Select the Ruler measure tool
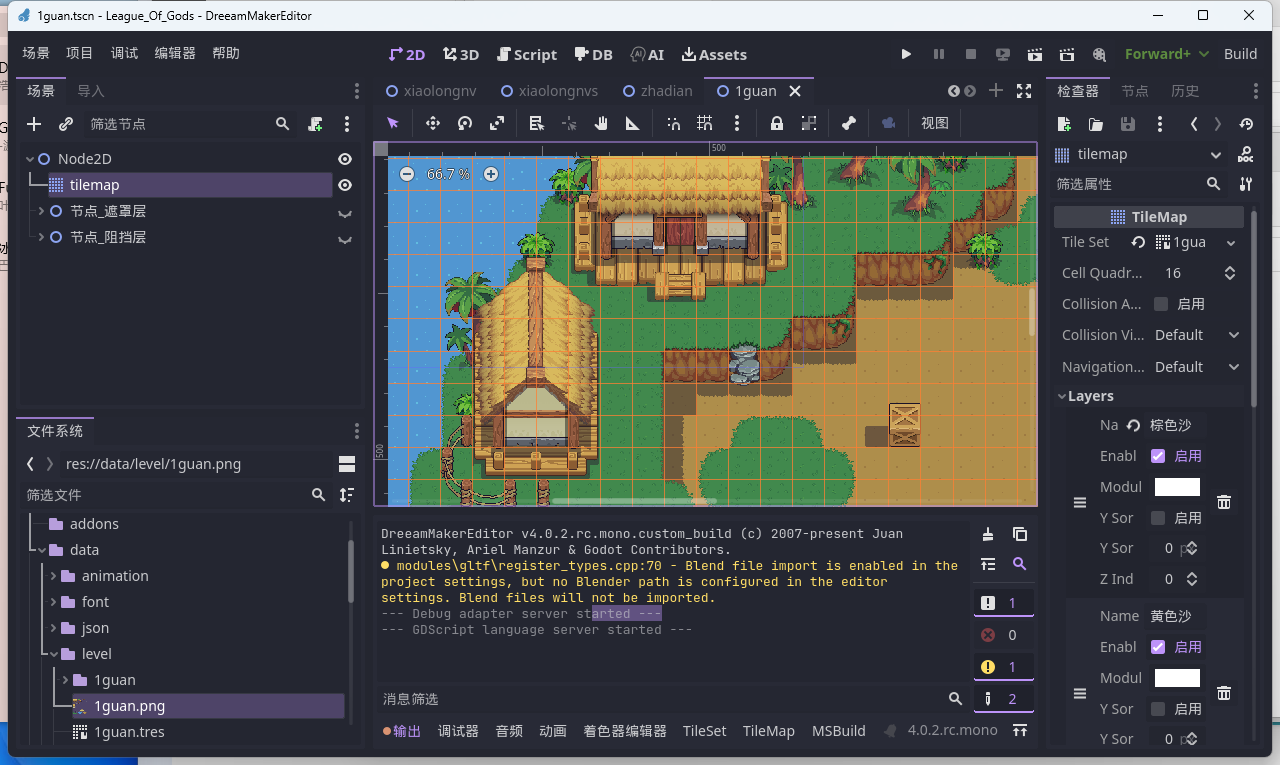Viewport: 1280px width, 765px height. coord(632,123)
